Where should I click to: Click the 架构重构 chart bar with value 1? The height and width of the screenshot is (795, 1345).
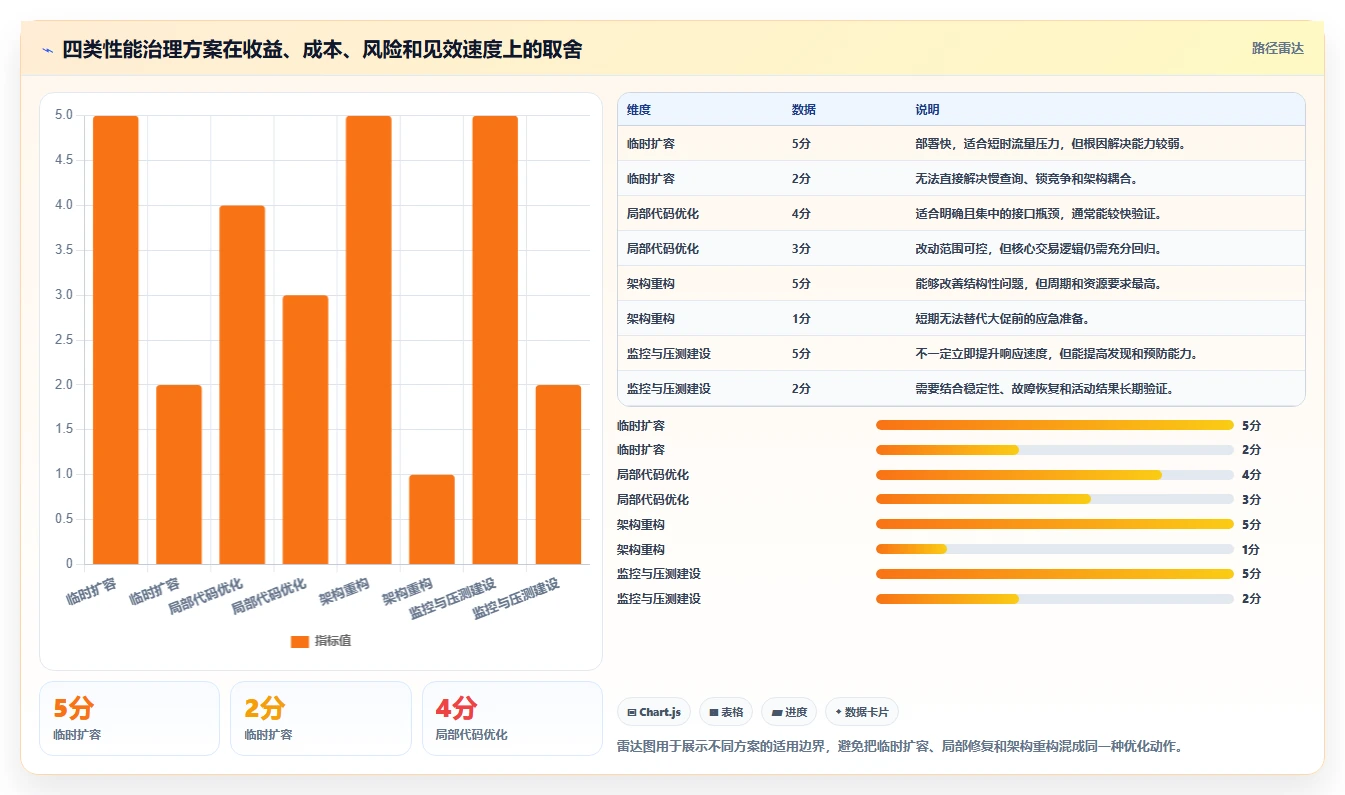(432, 519)
